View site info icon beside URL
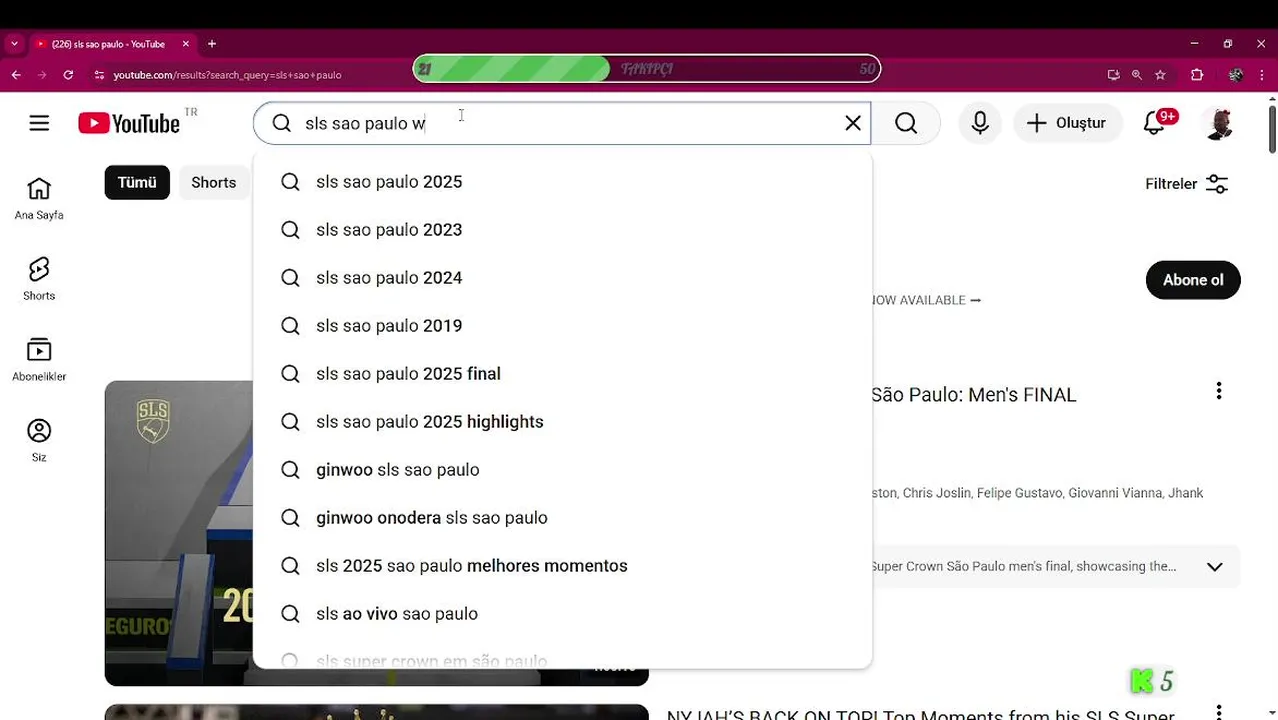Screen dimensions: 1278x720 pyautogui.click(x=98, y=75)
